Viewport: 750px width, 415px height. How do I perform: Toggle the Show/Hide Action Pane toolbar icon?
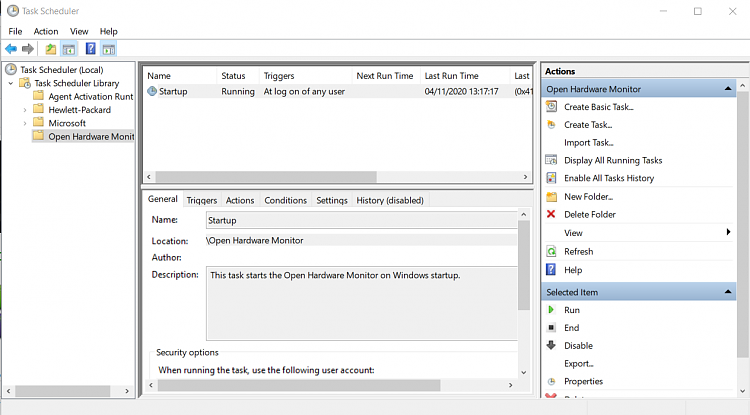[109, 49]
